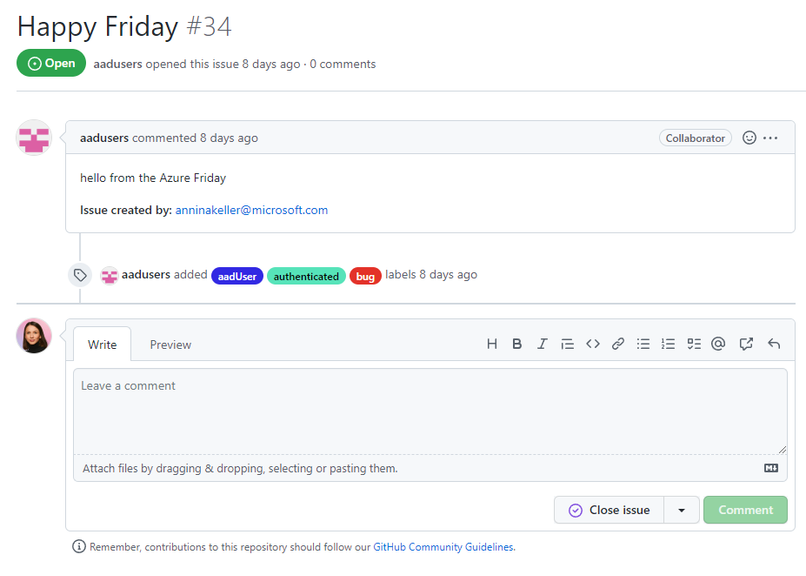Switch to the Preview tab

(171, 344)
